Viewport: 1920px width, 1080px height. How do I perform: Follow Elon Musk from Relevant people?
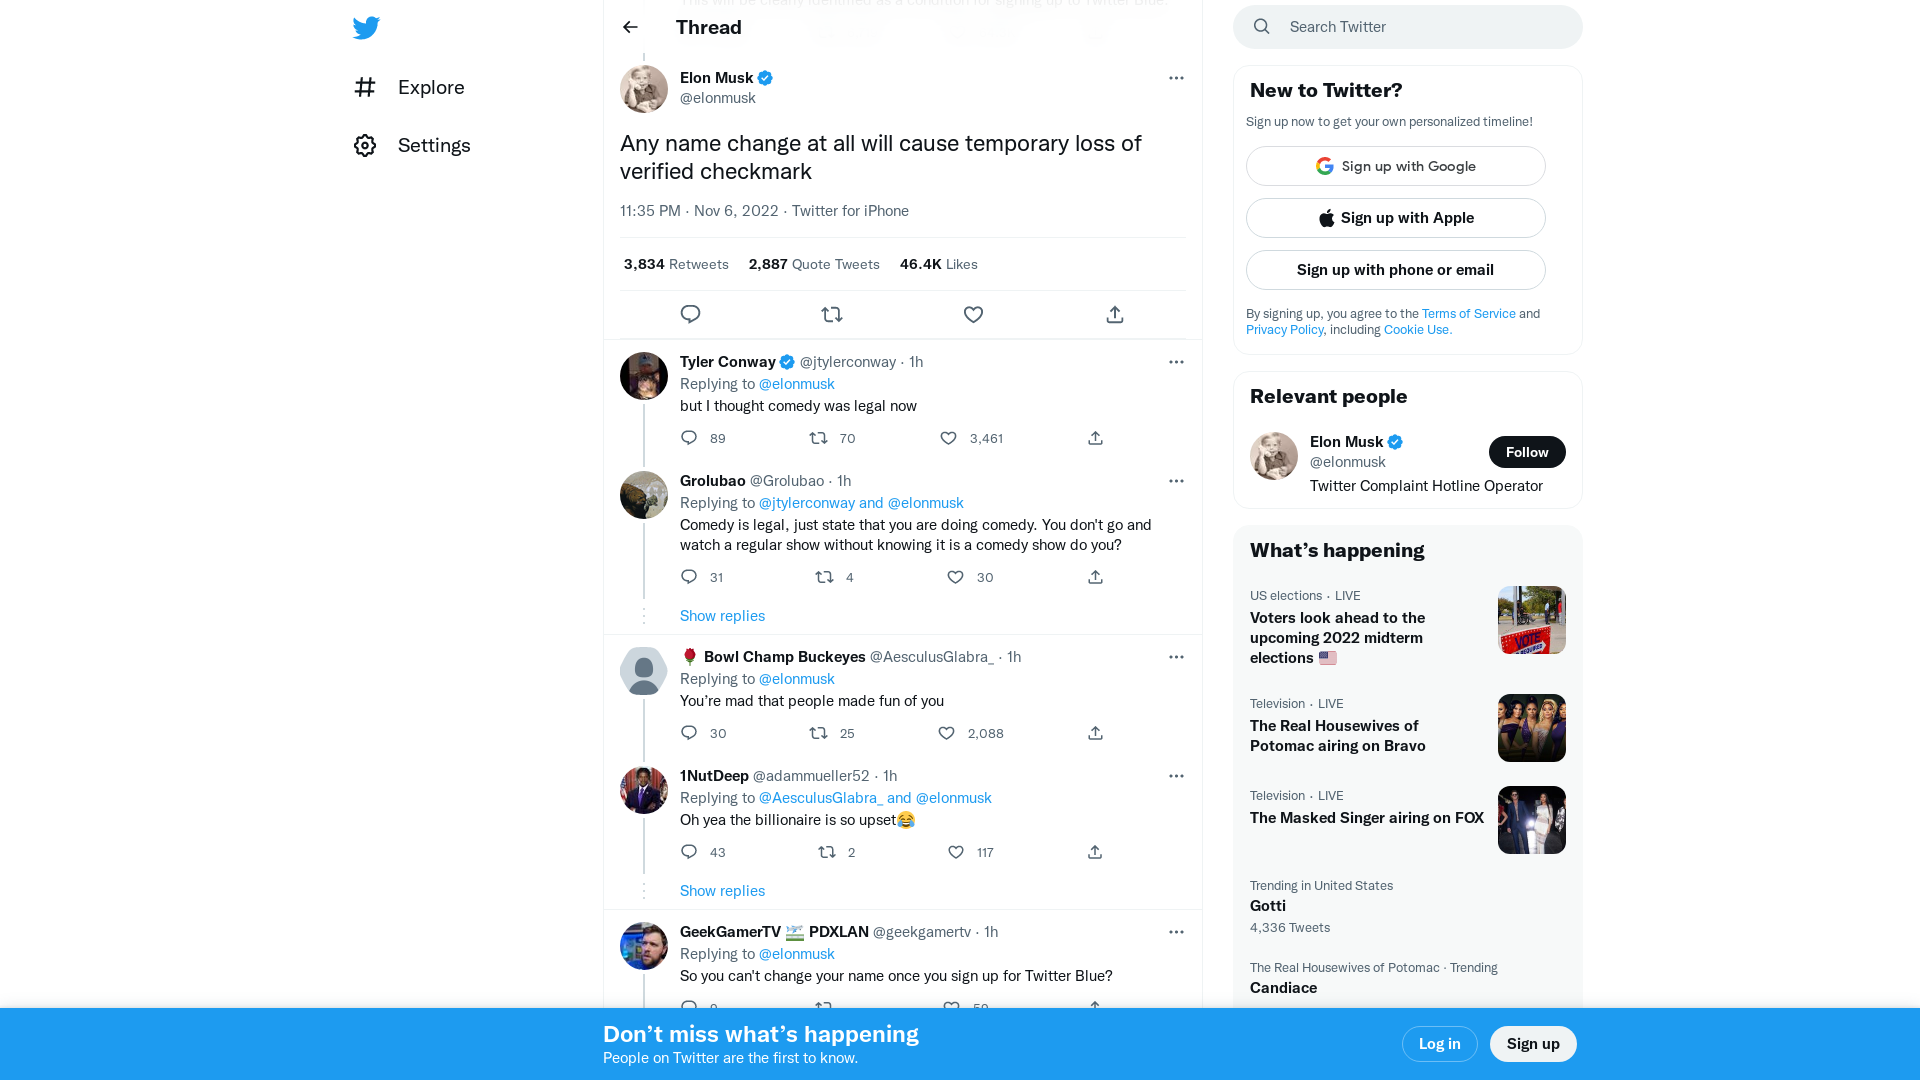pyautogui.click(x=1527, y=452)
